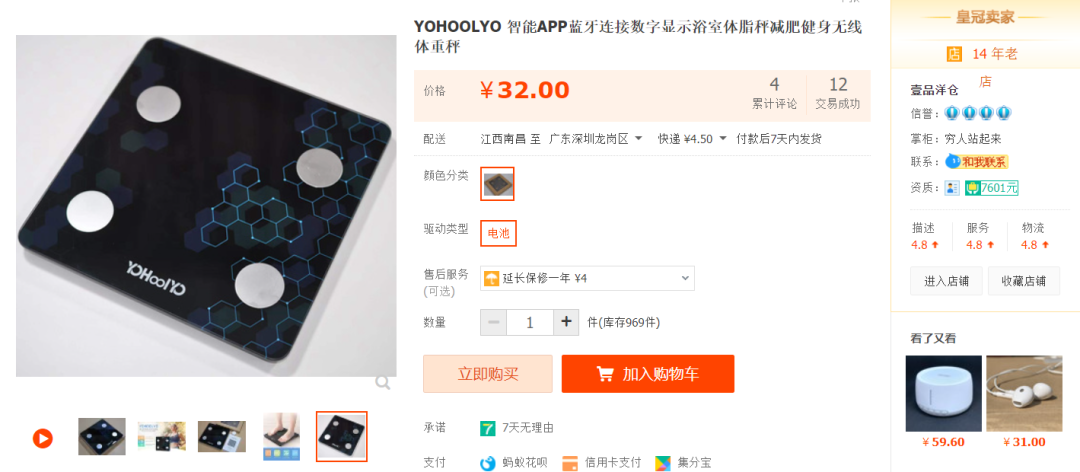The height and width of the screenshot is (472, 1080).
Task: Select the 电池 drive type option
Action: pyautogui.click(x=498, y=234)
